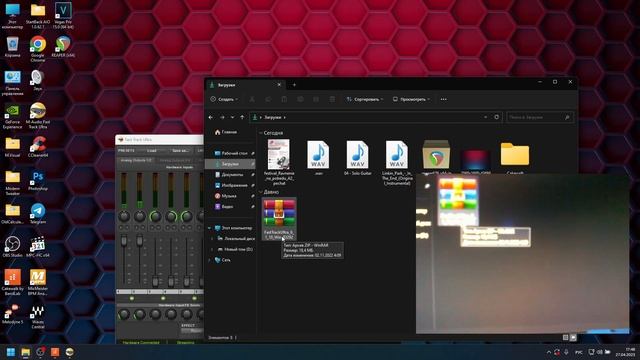Screen dimensions: 640x360
Task: Select Linkin_Park In The End WAV file
Action: (x=397, y=162)
